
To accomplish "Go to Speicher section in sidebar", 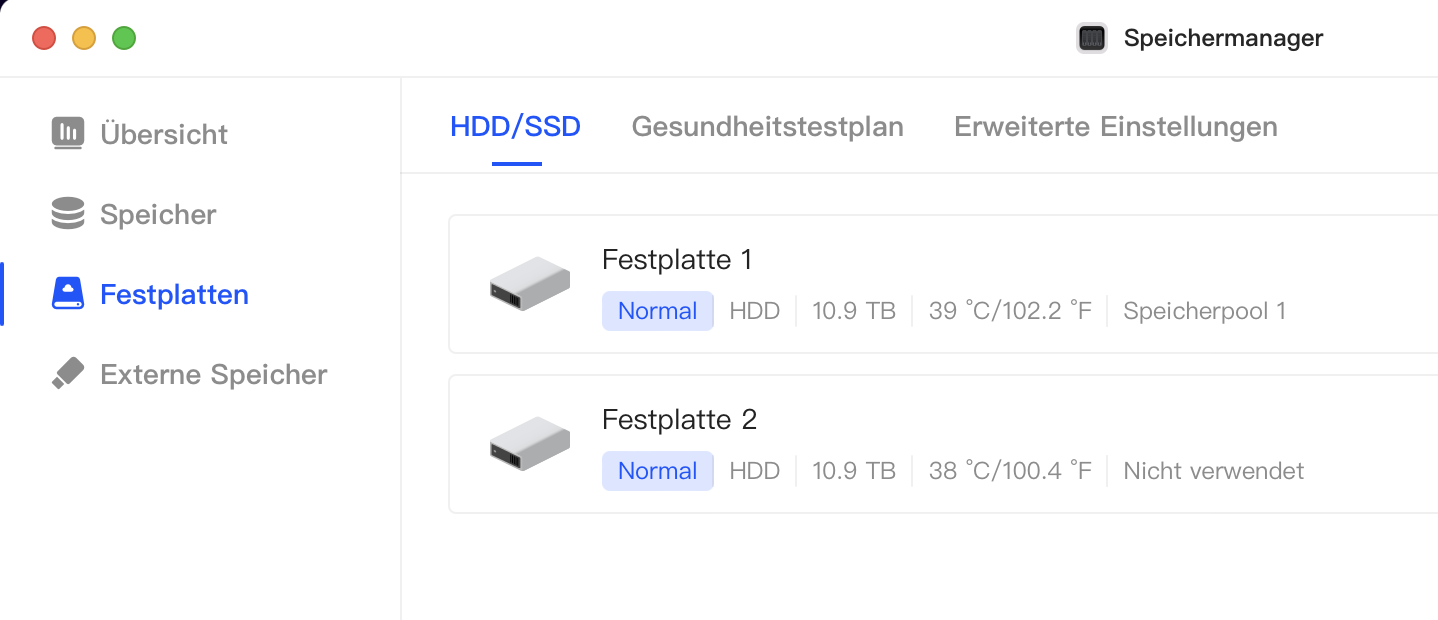I will pyautogui.click(x=158, y=214).
